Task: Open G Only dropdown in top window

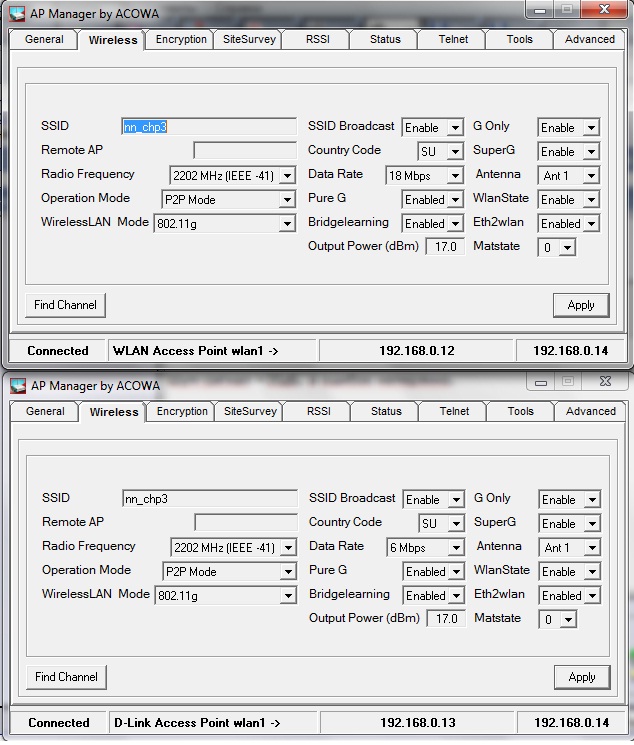Action: pos(569,127)
